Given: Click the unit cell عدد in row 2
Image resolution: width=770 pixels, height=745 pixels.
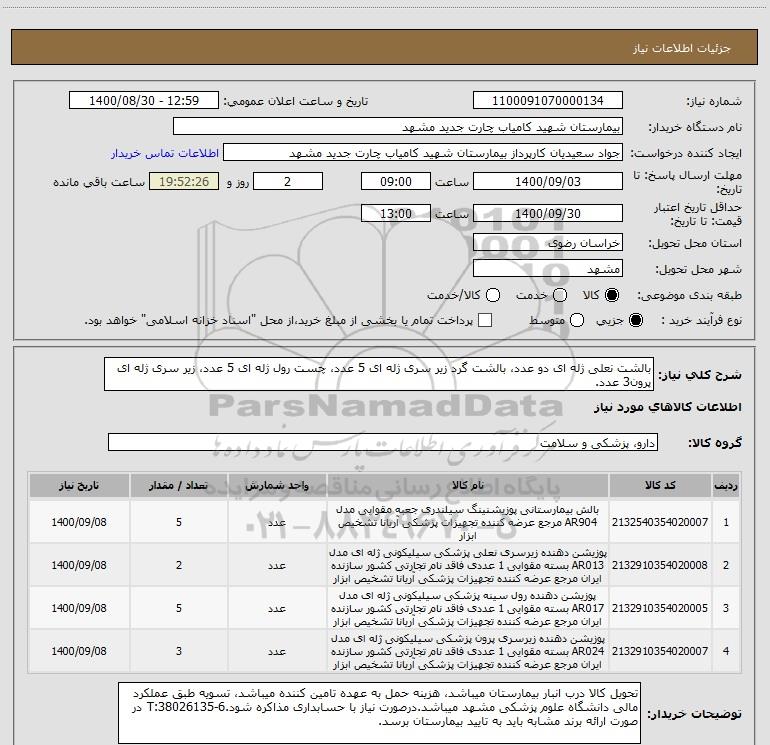Looking at the screenshot, I should [277, 565].
